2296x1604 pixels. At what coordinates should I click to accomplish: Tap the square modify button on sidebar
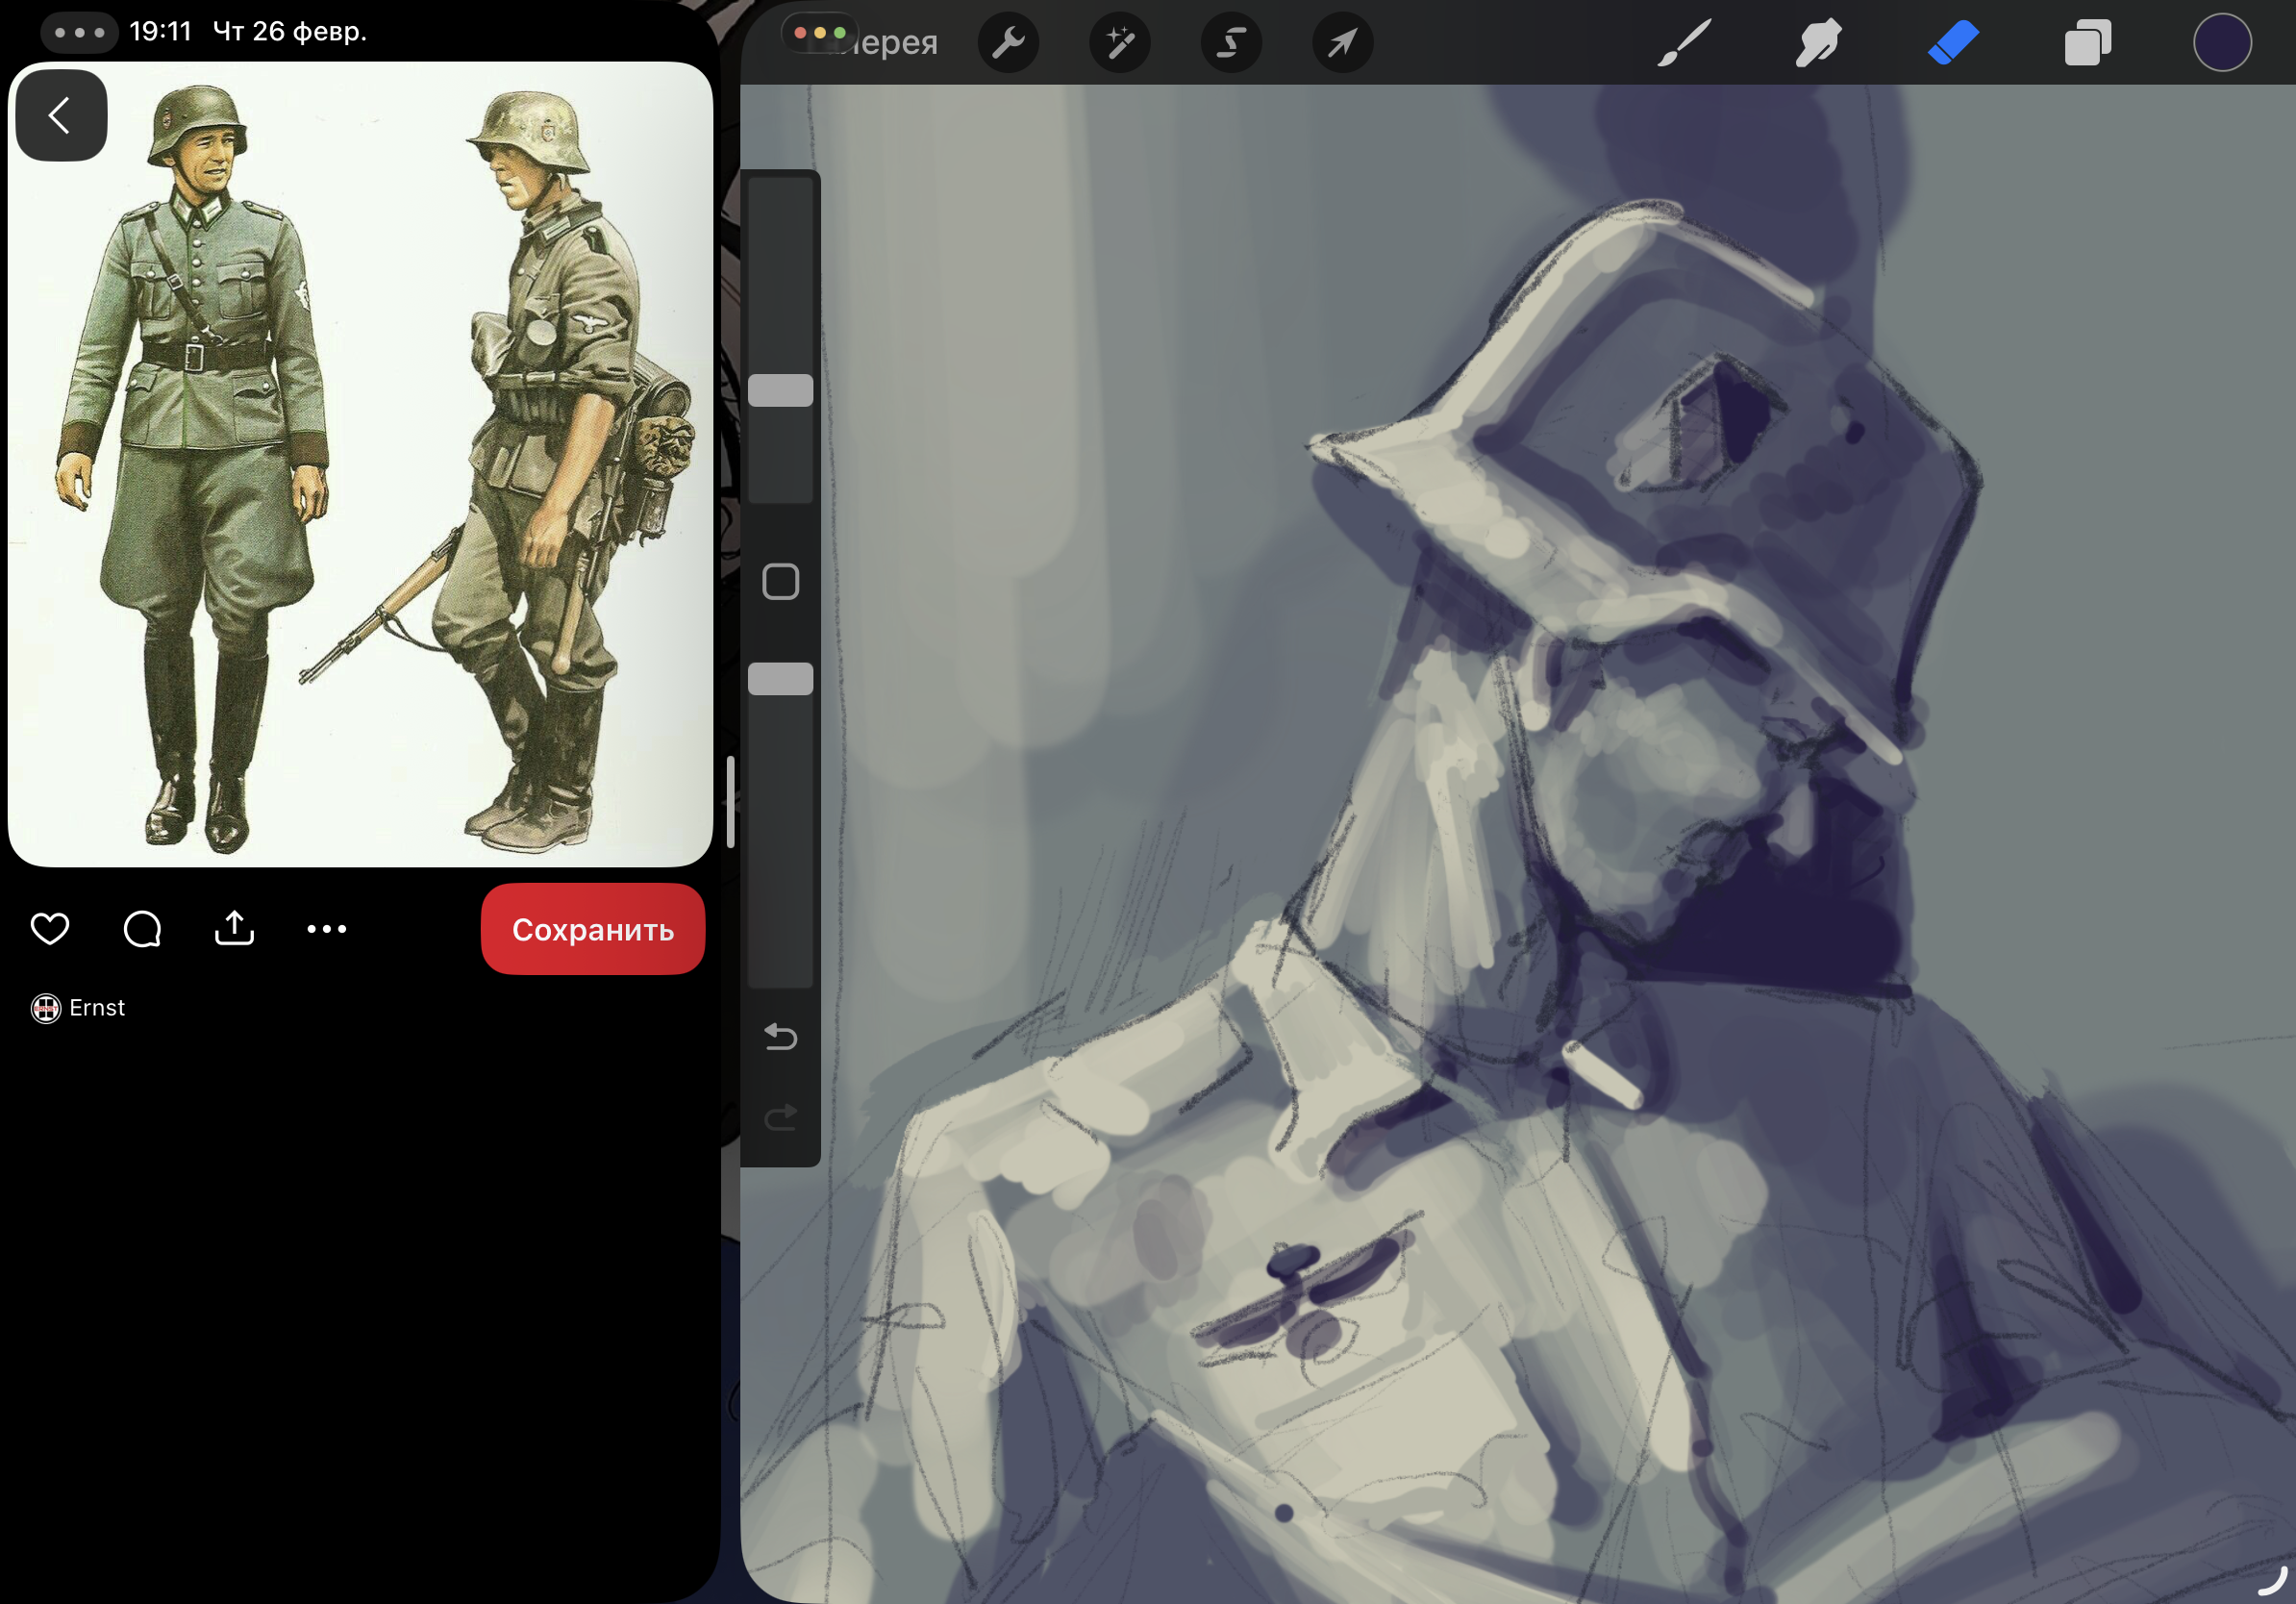780,581
